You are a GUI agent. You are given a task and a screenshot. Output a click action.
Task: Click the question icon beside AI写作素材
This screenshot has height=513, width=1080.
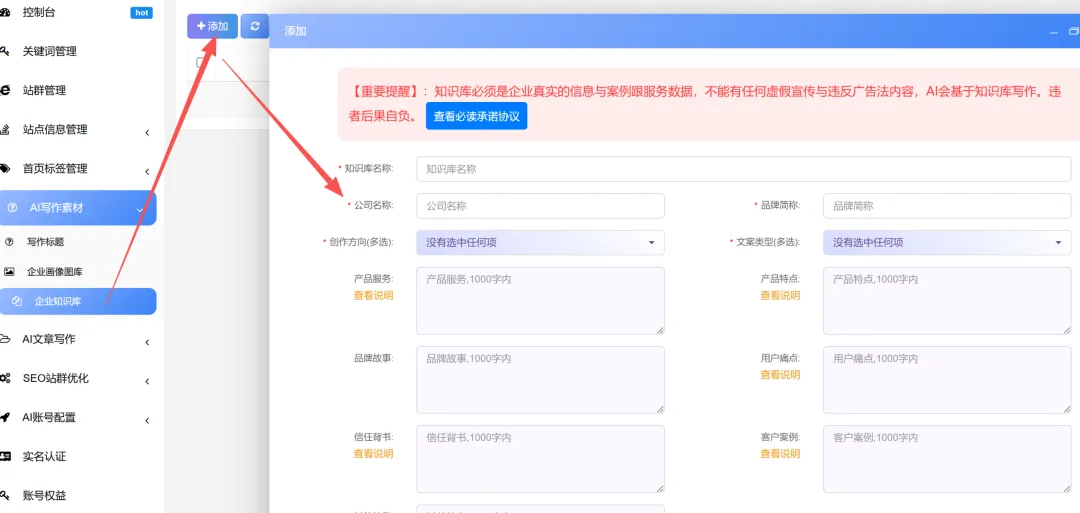point(12,208)
